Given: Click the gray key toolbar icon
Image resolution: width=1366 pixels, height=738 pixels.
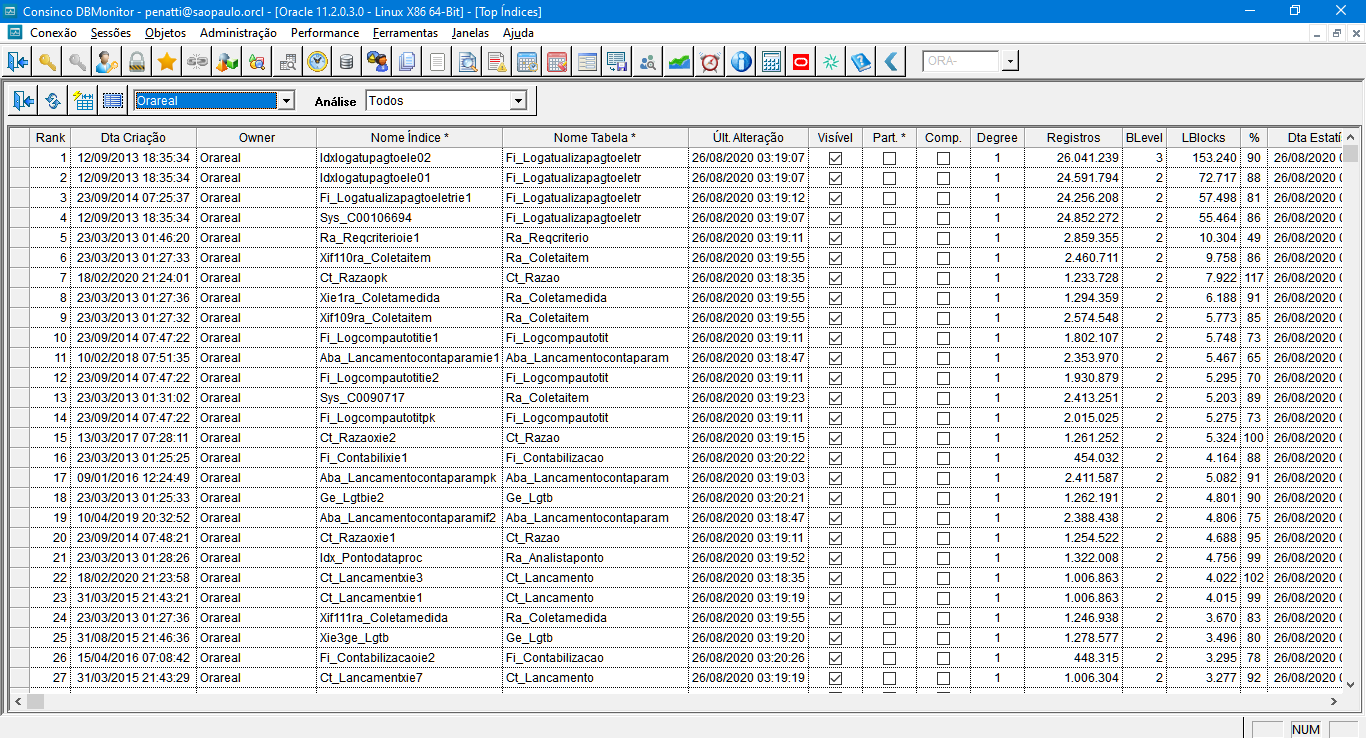Looking at the screenshot, I should [x=77, y=62].
